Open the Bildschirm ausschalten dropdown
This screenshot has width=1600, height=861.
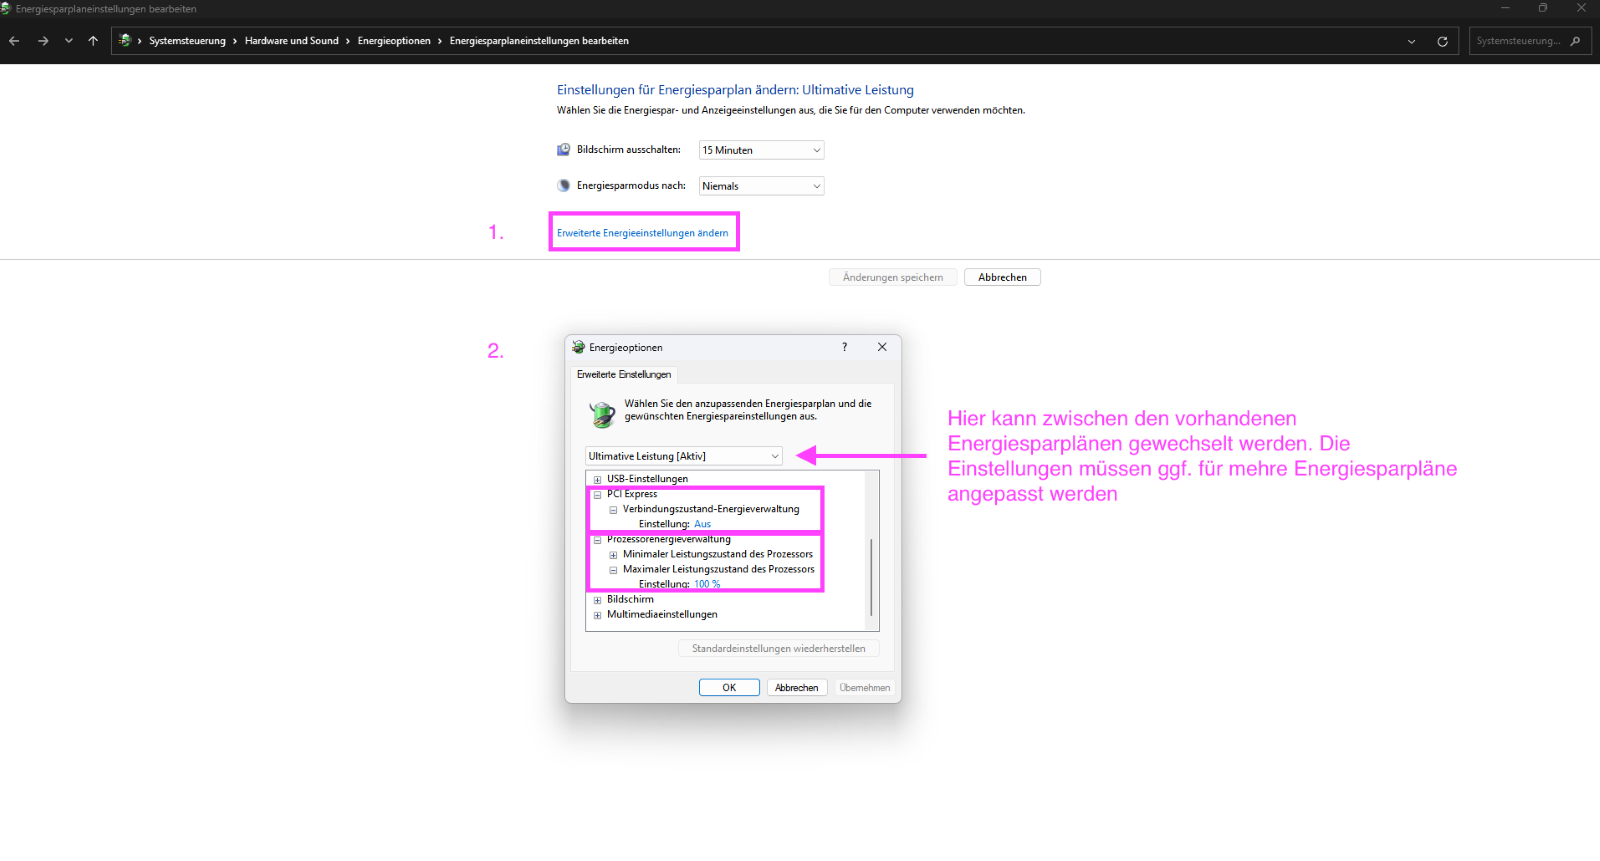pos(761,150)
